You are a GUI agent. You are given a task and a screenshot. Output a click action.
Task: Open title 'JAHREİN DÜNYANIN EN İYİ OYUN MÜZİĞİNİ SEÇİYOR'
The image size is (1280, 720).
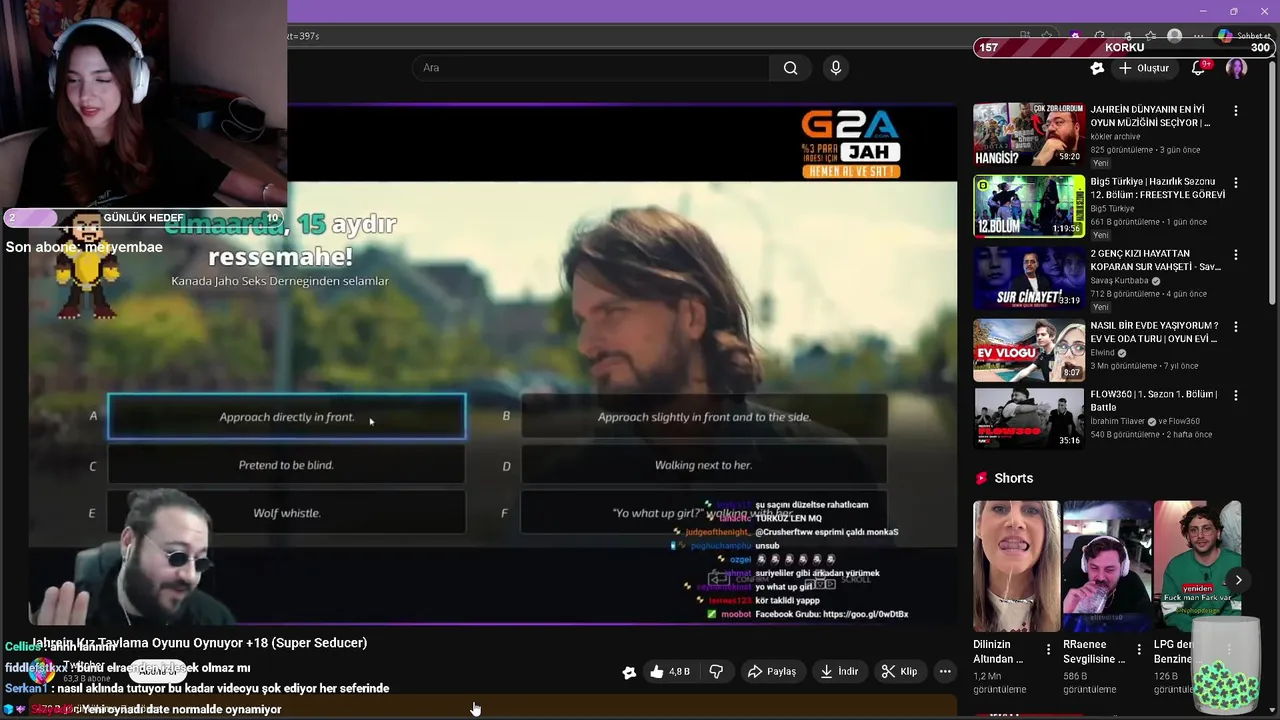(x=1150, y=116)
